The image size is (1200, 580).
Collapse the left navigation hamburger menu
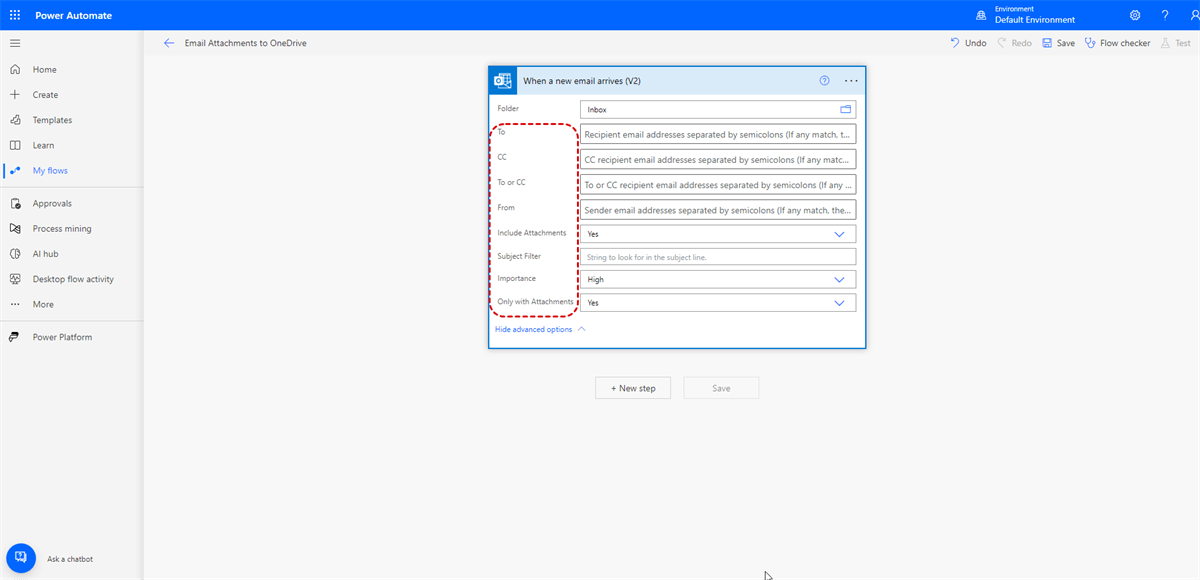pos(15,43)
